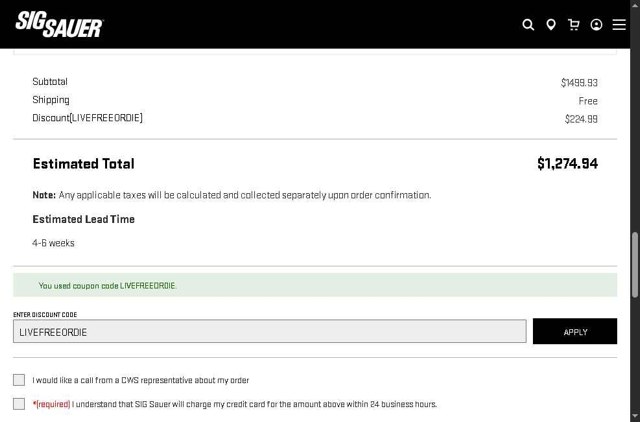Click the Discount[LIVEFREEORDIE] label
The image size is (640, 422).
[x=87, y=118]
